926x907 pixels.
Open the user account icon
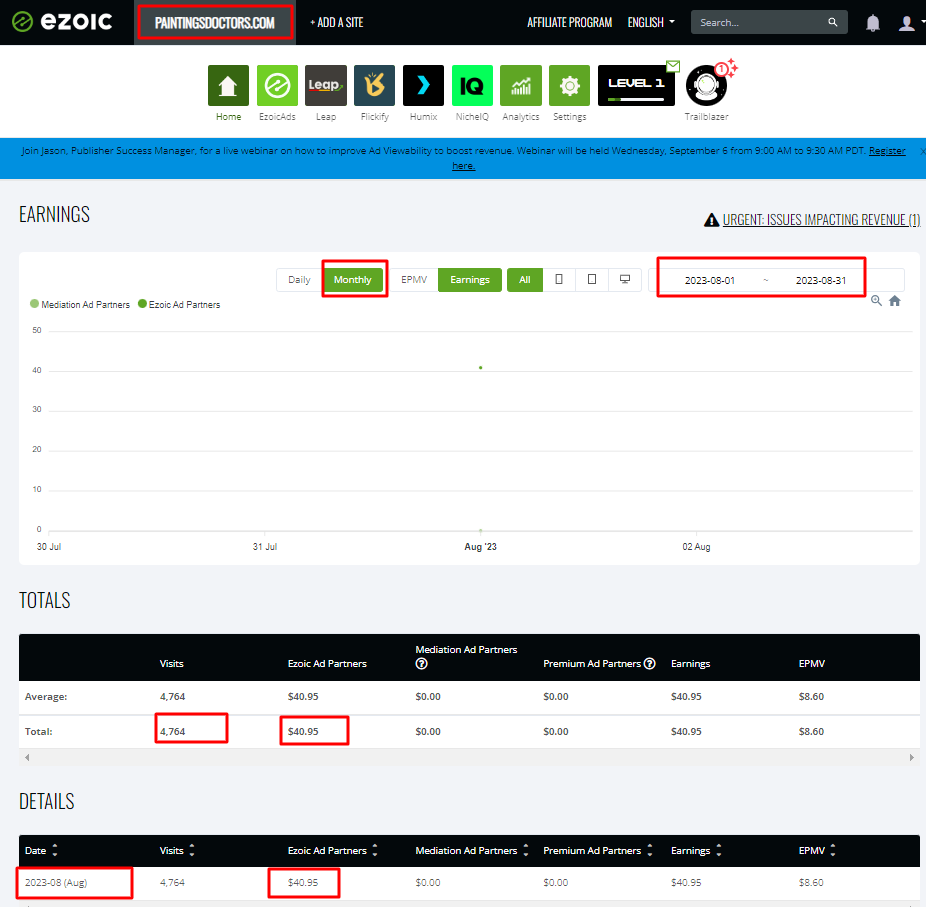[906, 23]
